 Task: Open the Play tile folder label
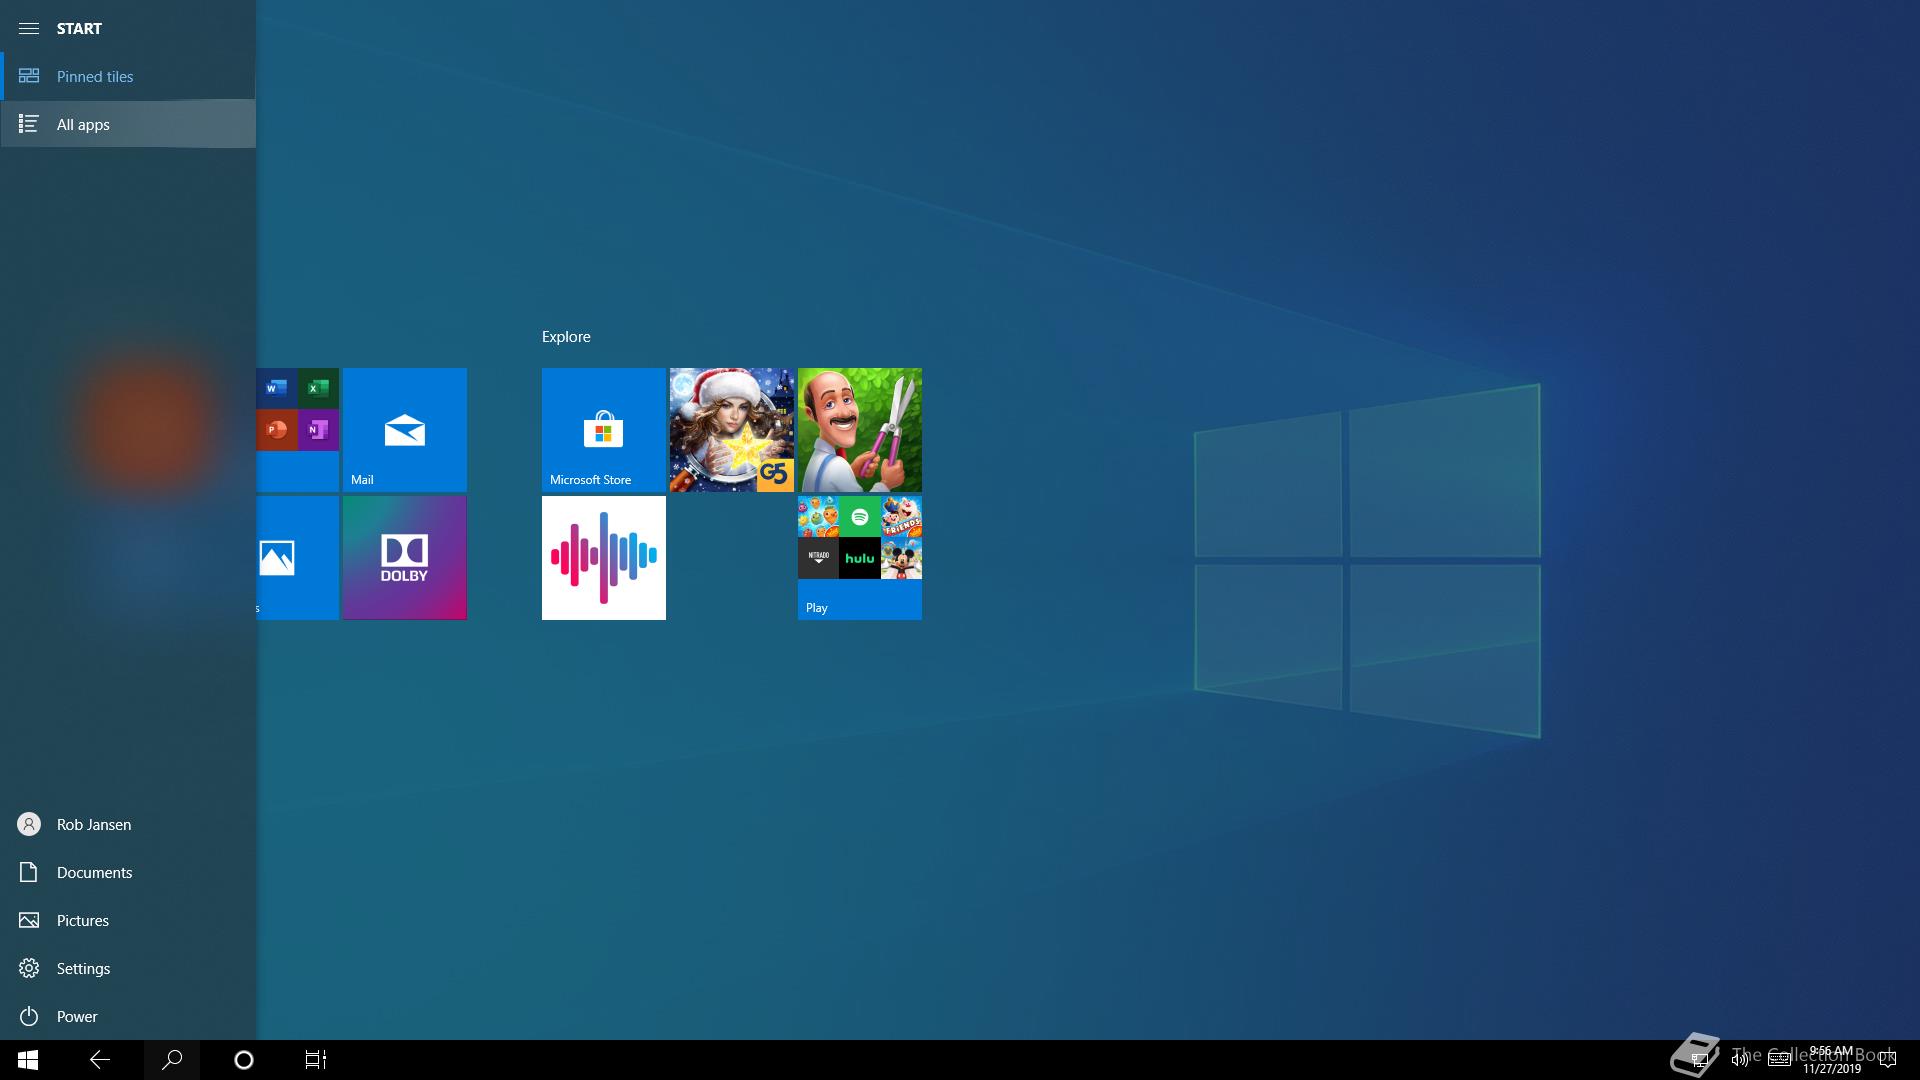pos(817,608)
